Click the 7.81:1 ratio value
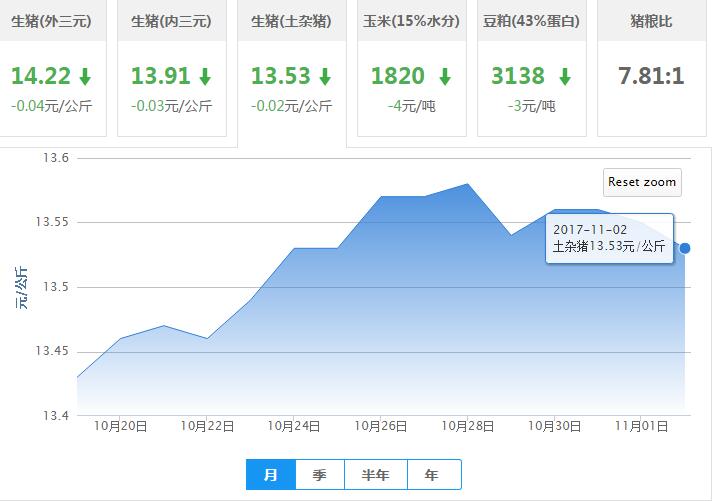 [651, 76]
